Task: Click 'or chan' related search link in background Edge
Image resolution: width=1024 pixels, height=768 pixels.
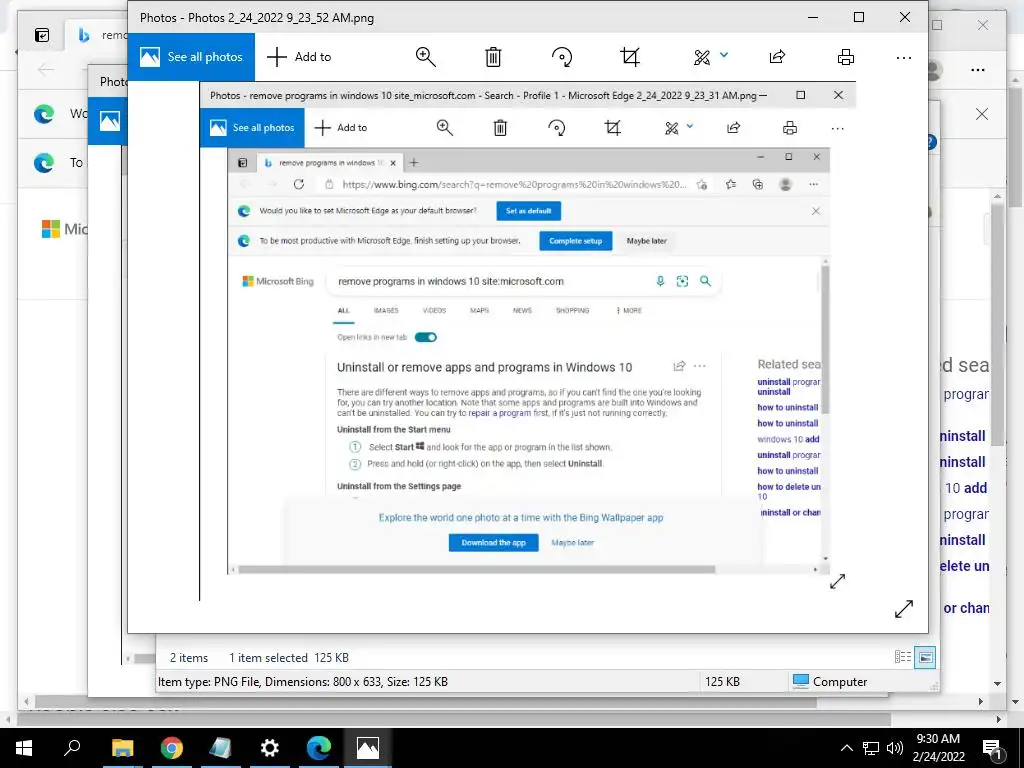Action: pyautogui.click(x=966, y=608)
